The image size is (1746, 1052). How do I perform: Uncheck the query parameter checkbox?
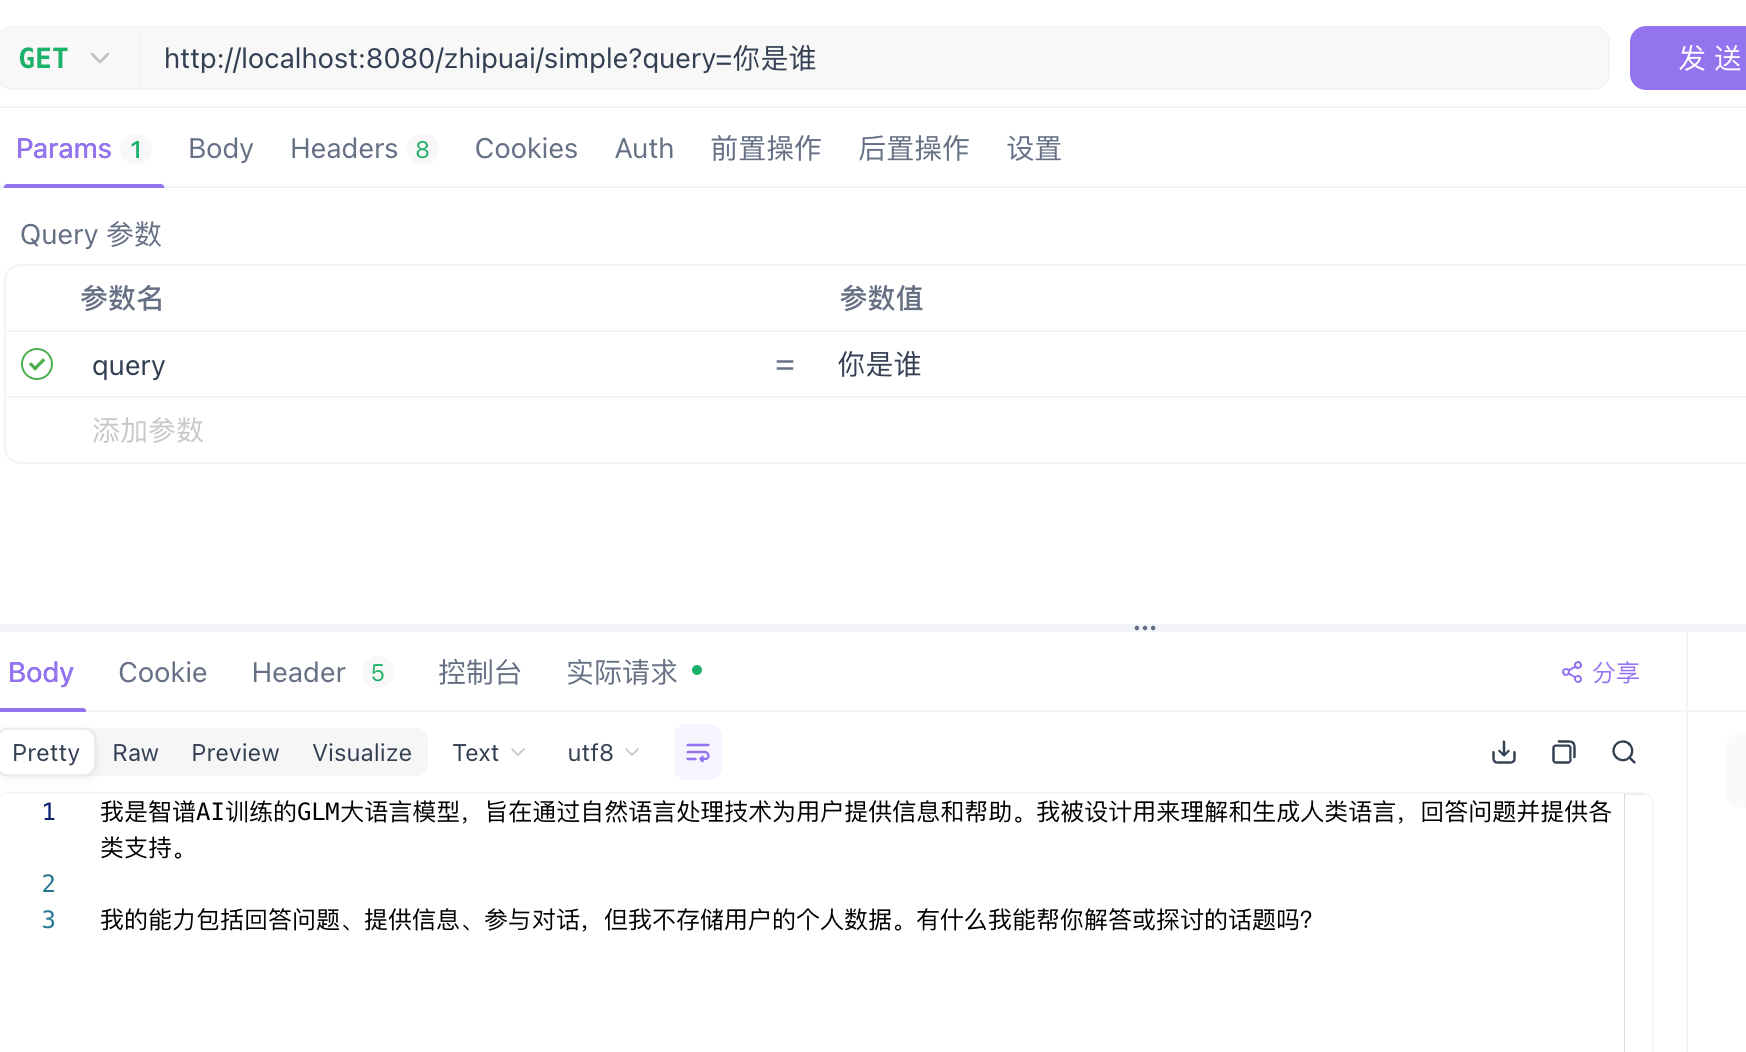pos(37,364)
